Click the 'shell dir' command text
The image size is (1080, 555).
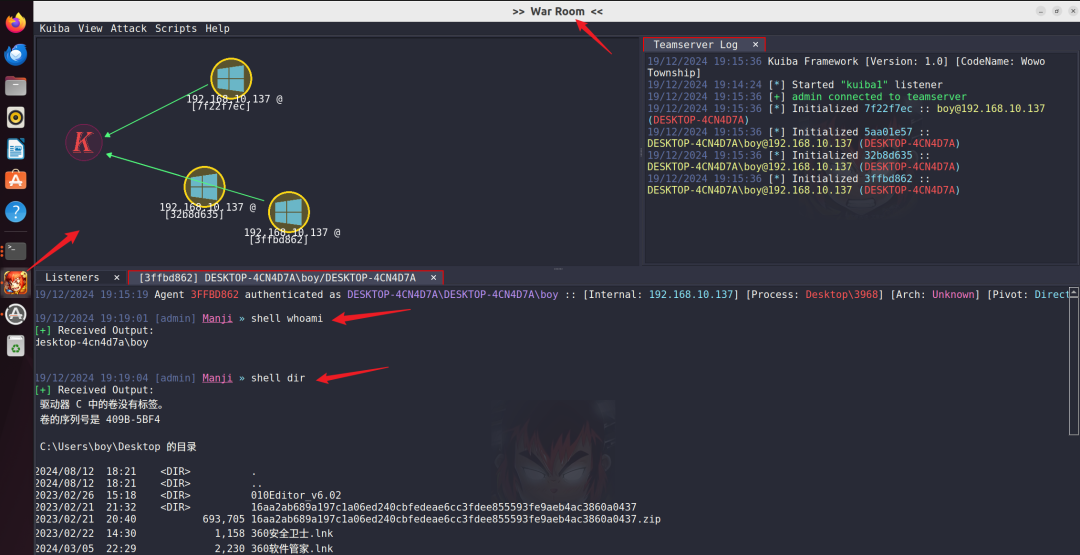tap(278, 378)
